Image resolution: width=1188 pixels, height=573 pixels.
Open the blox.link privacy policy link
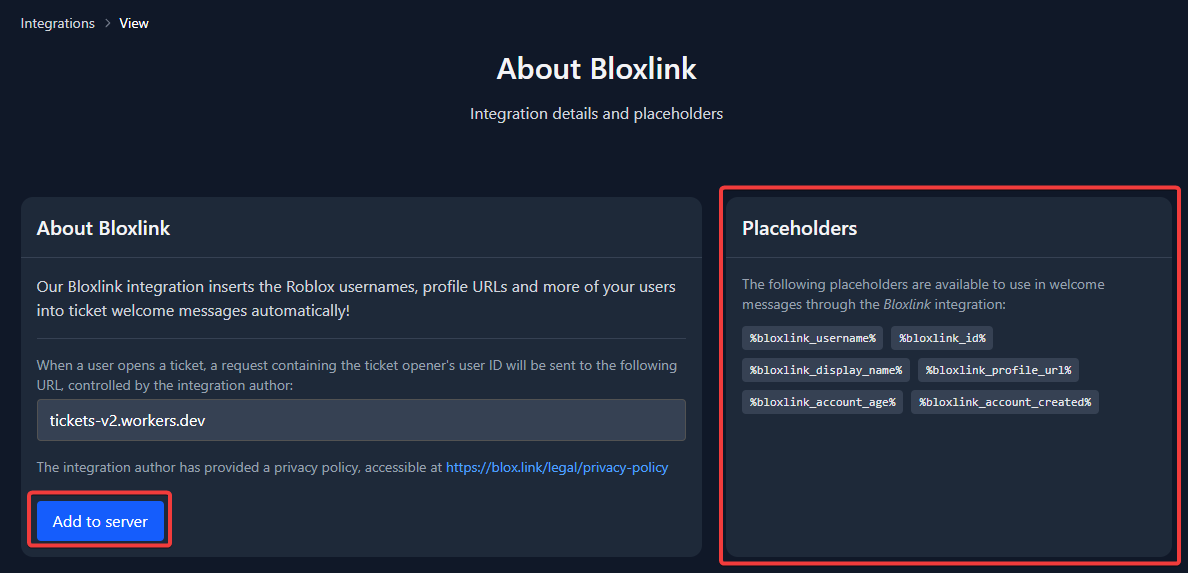(x=557, y=468)
